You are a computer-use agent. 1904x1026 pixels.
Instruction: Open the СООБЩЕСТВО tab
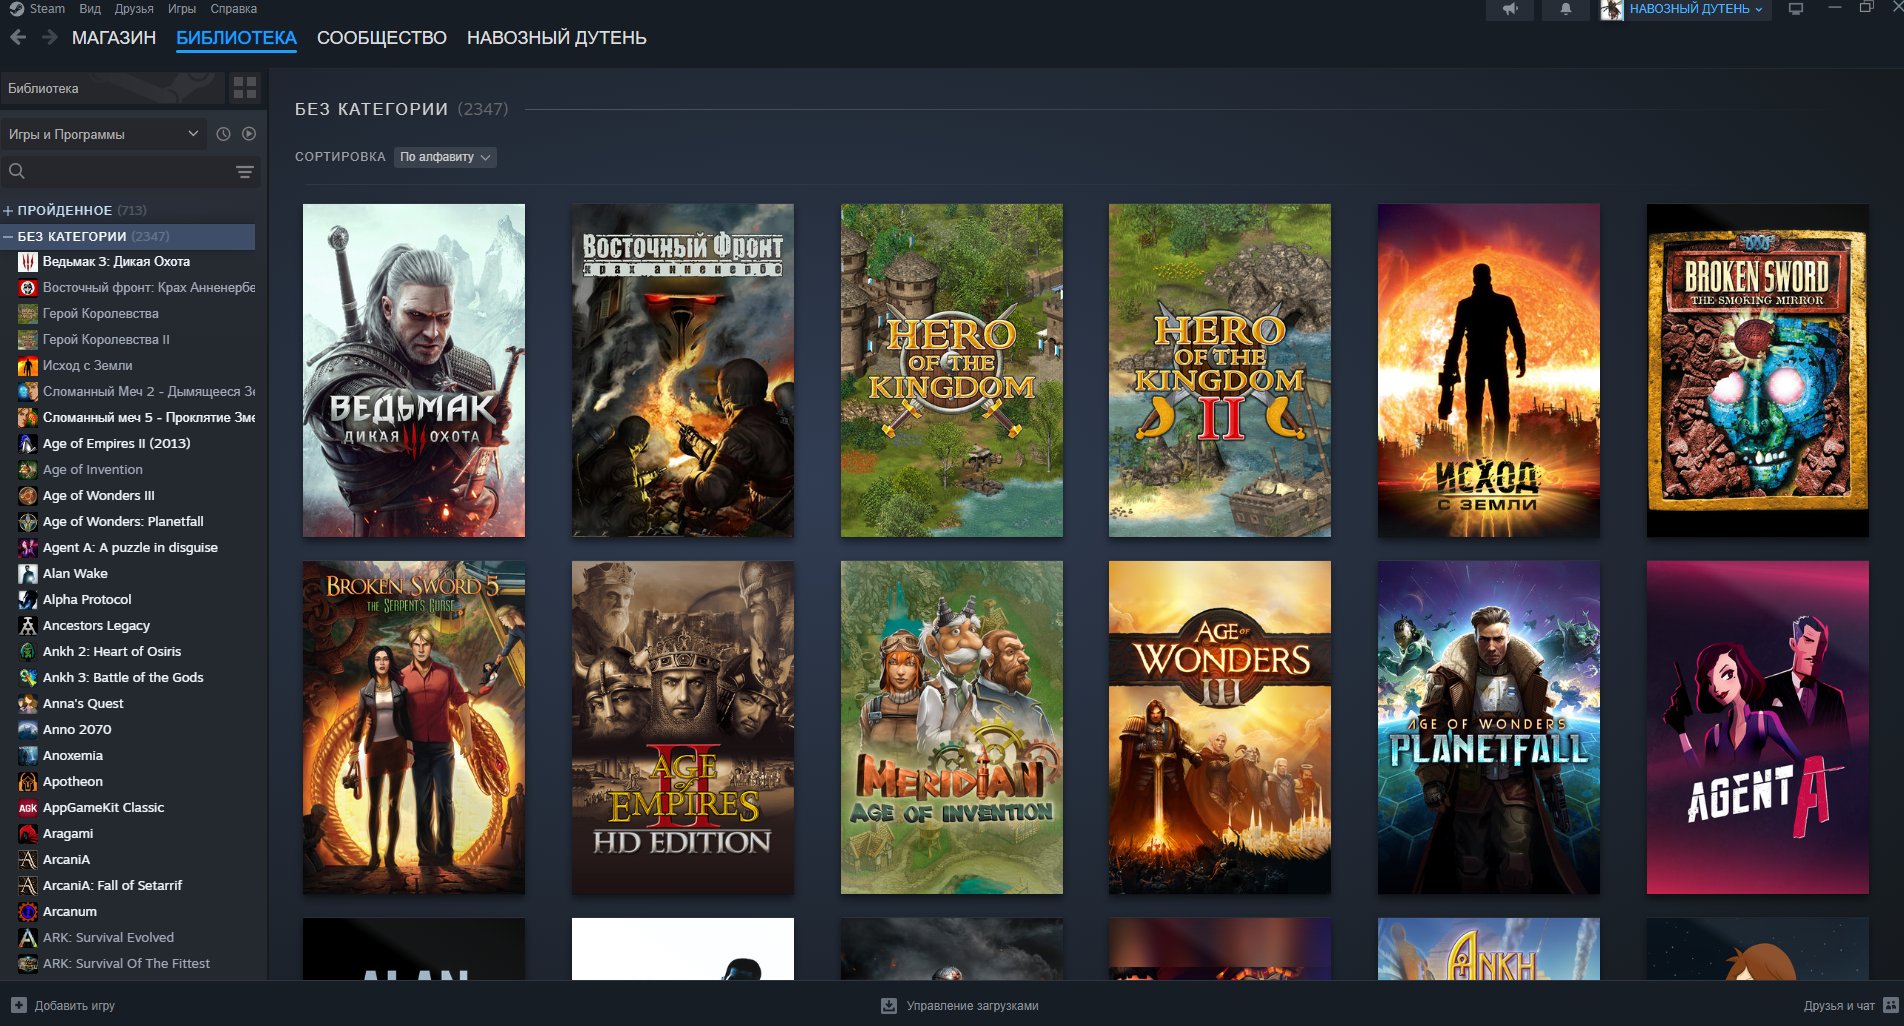[x=382, y=38]
